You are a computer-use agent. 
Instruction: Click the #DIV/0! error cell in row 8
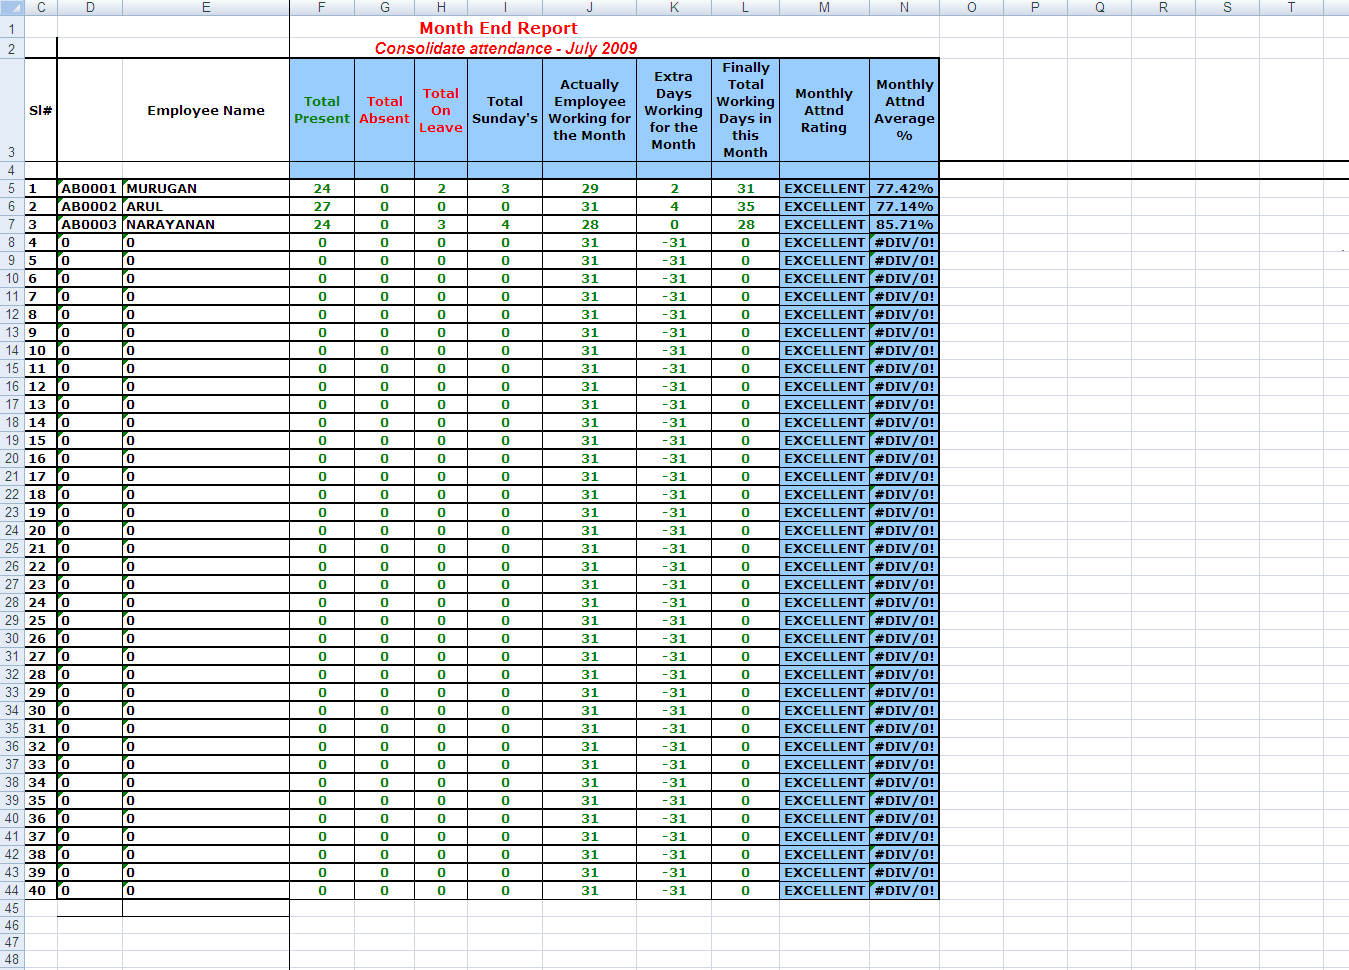pos(903,242)
